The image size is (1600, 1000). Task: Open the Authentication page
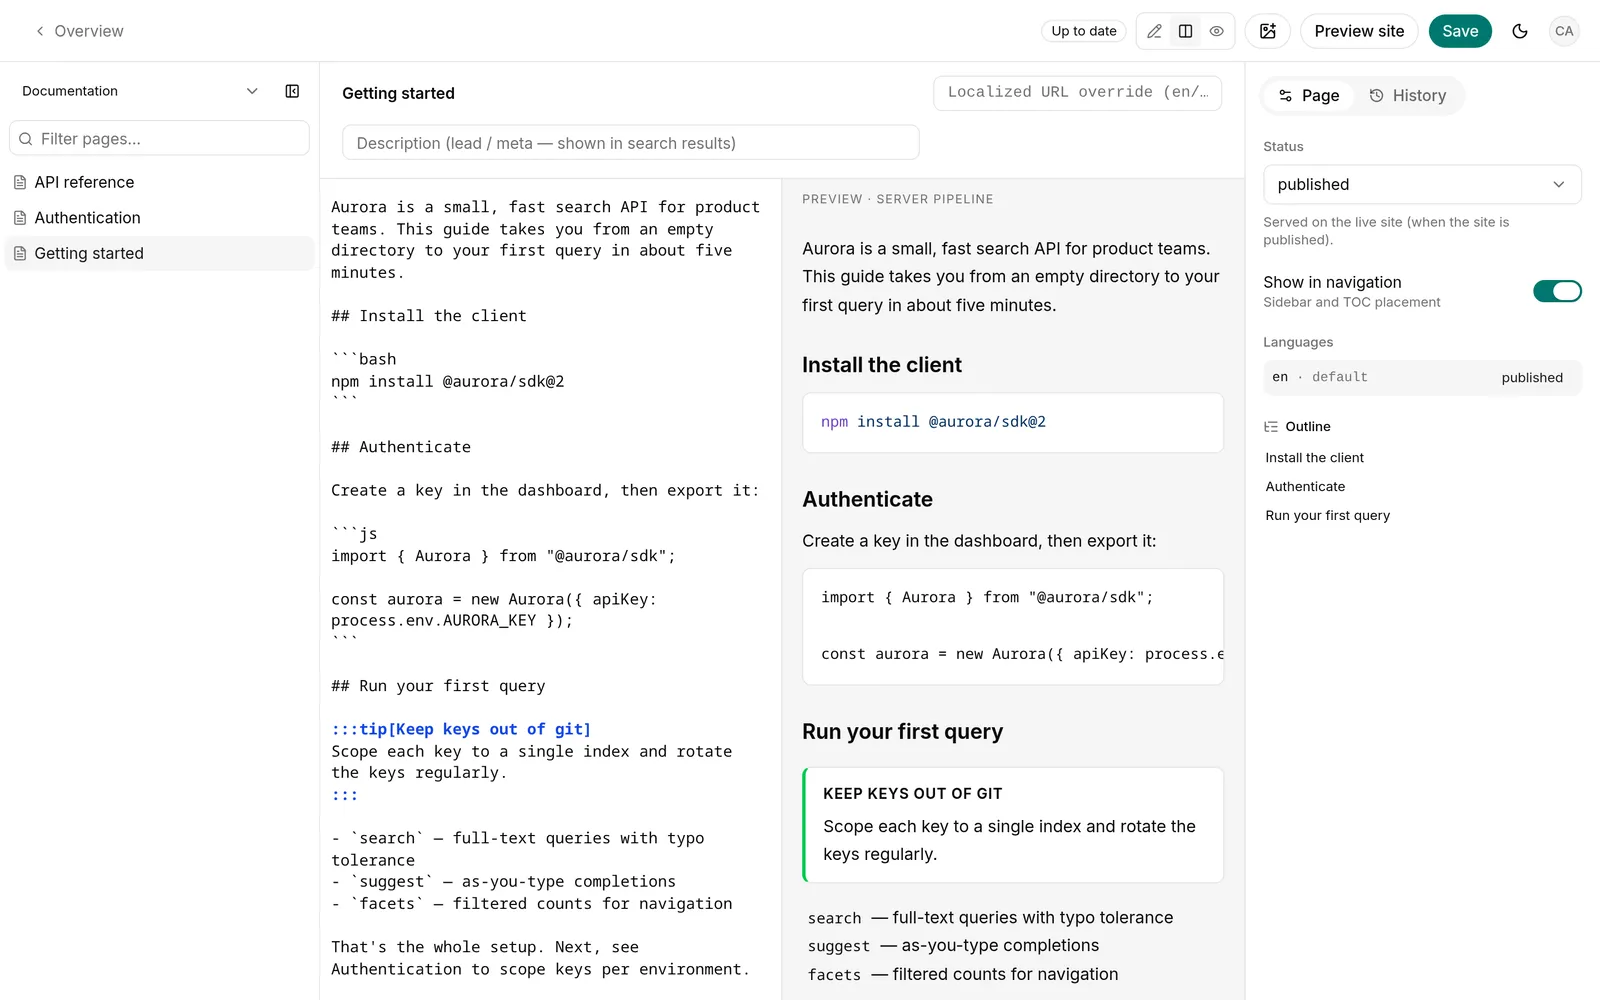coord(159,218)
